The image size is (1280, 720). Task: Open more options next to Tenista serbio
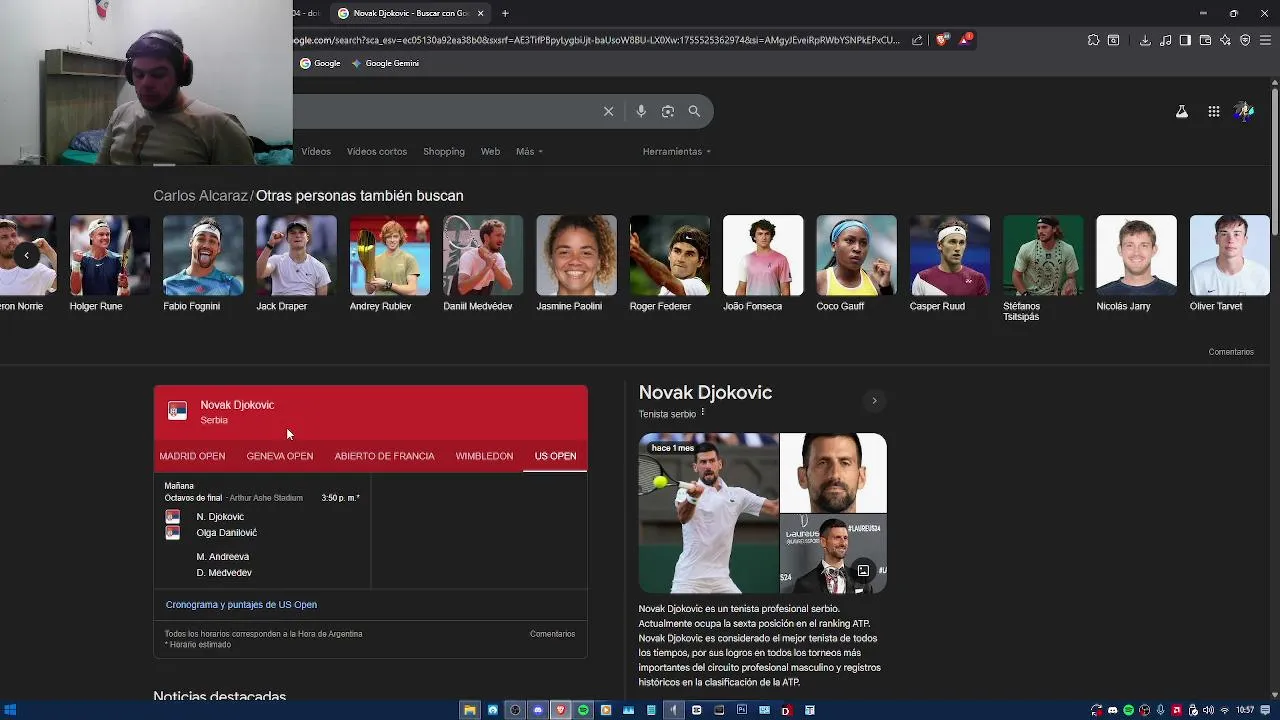pyautogui.click(x=703, y=412)
